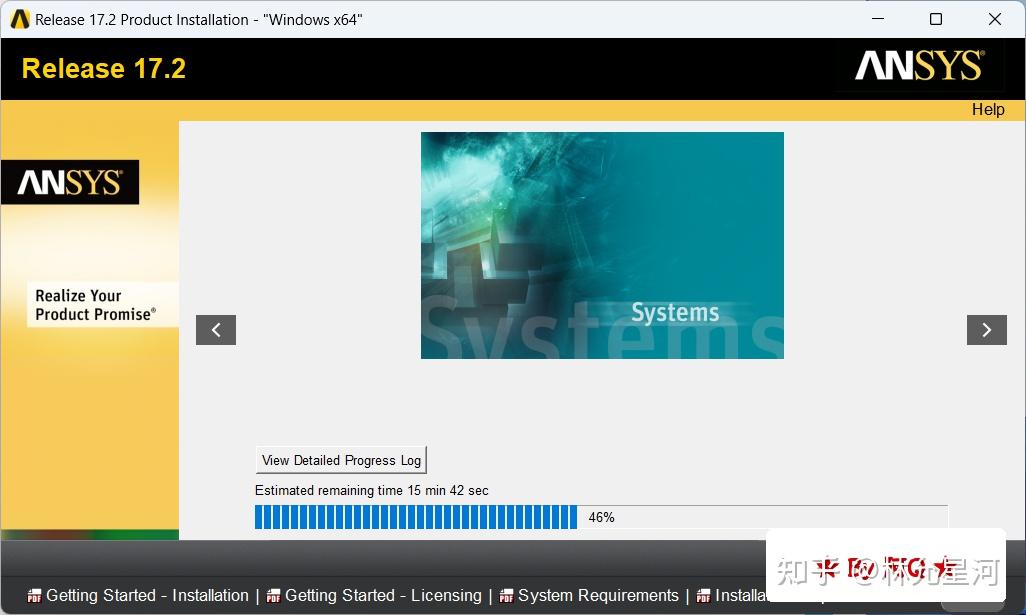Click the Systems banner image

coord(602,245)
